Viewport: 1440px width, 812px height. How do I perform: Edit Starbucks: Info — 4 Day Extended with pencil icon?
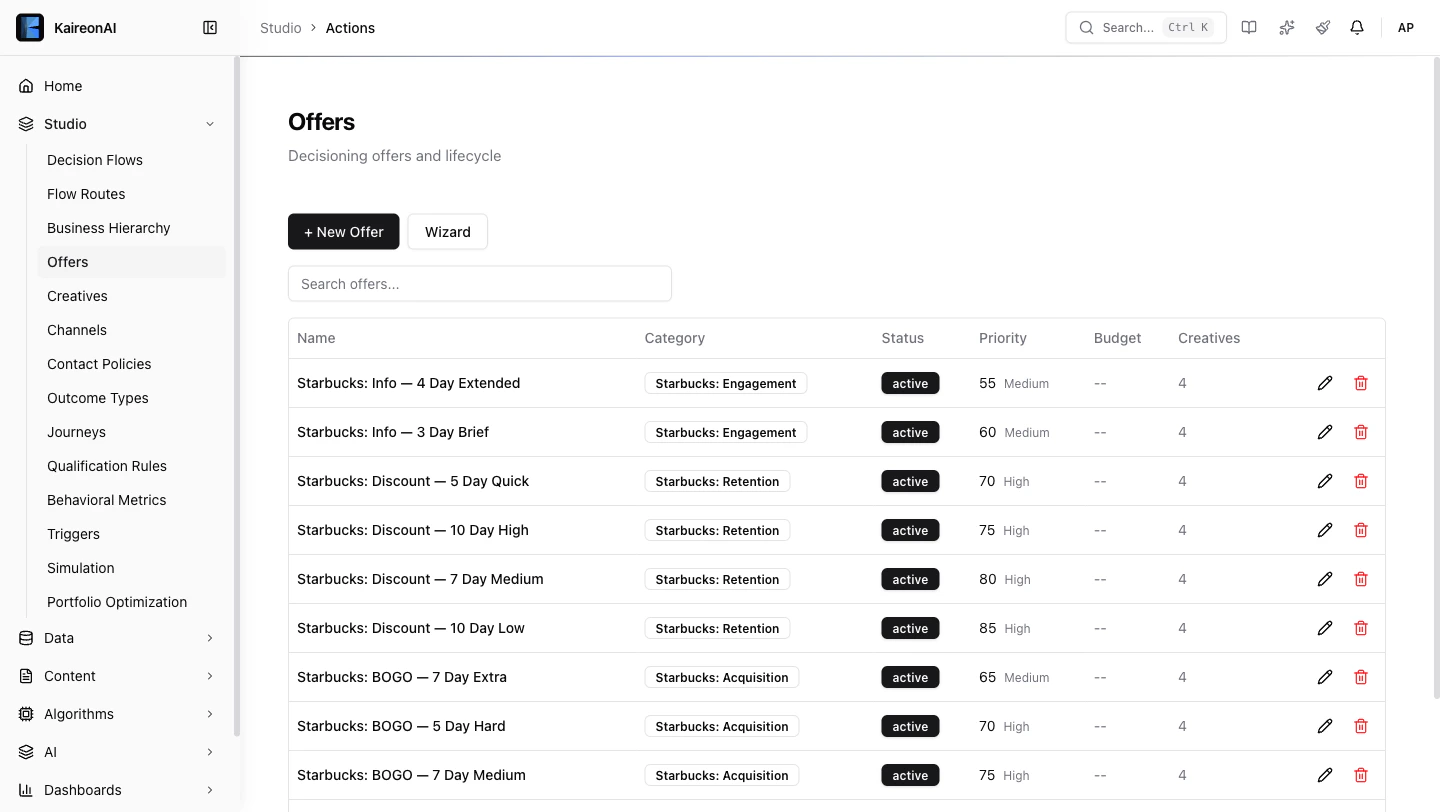pos(1325,382)
